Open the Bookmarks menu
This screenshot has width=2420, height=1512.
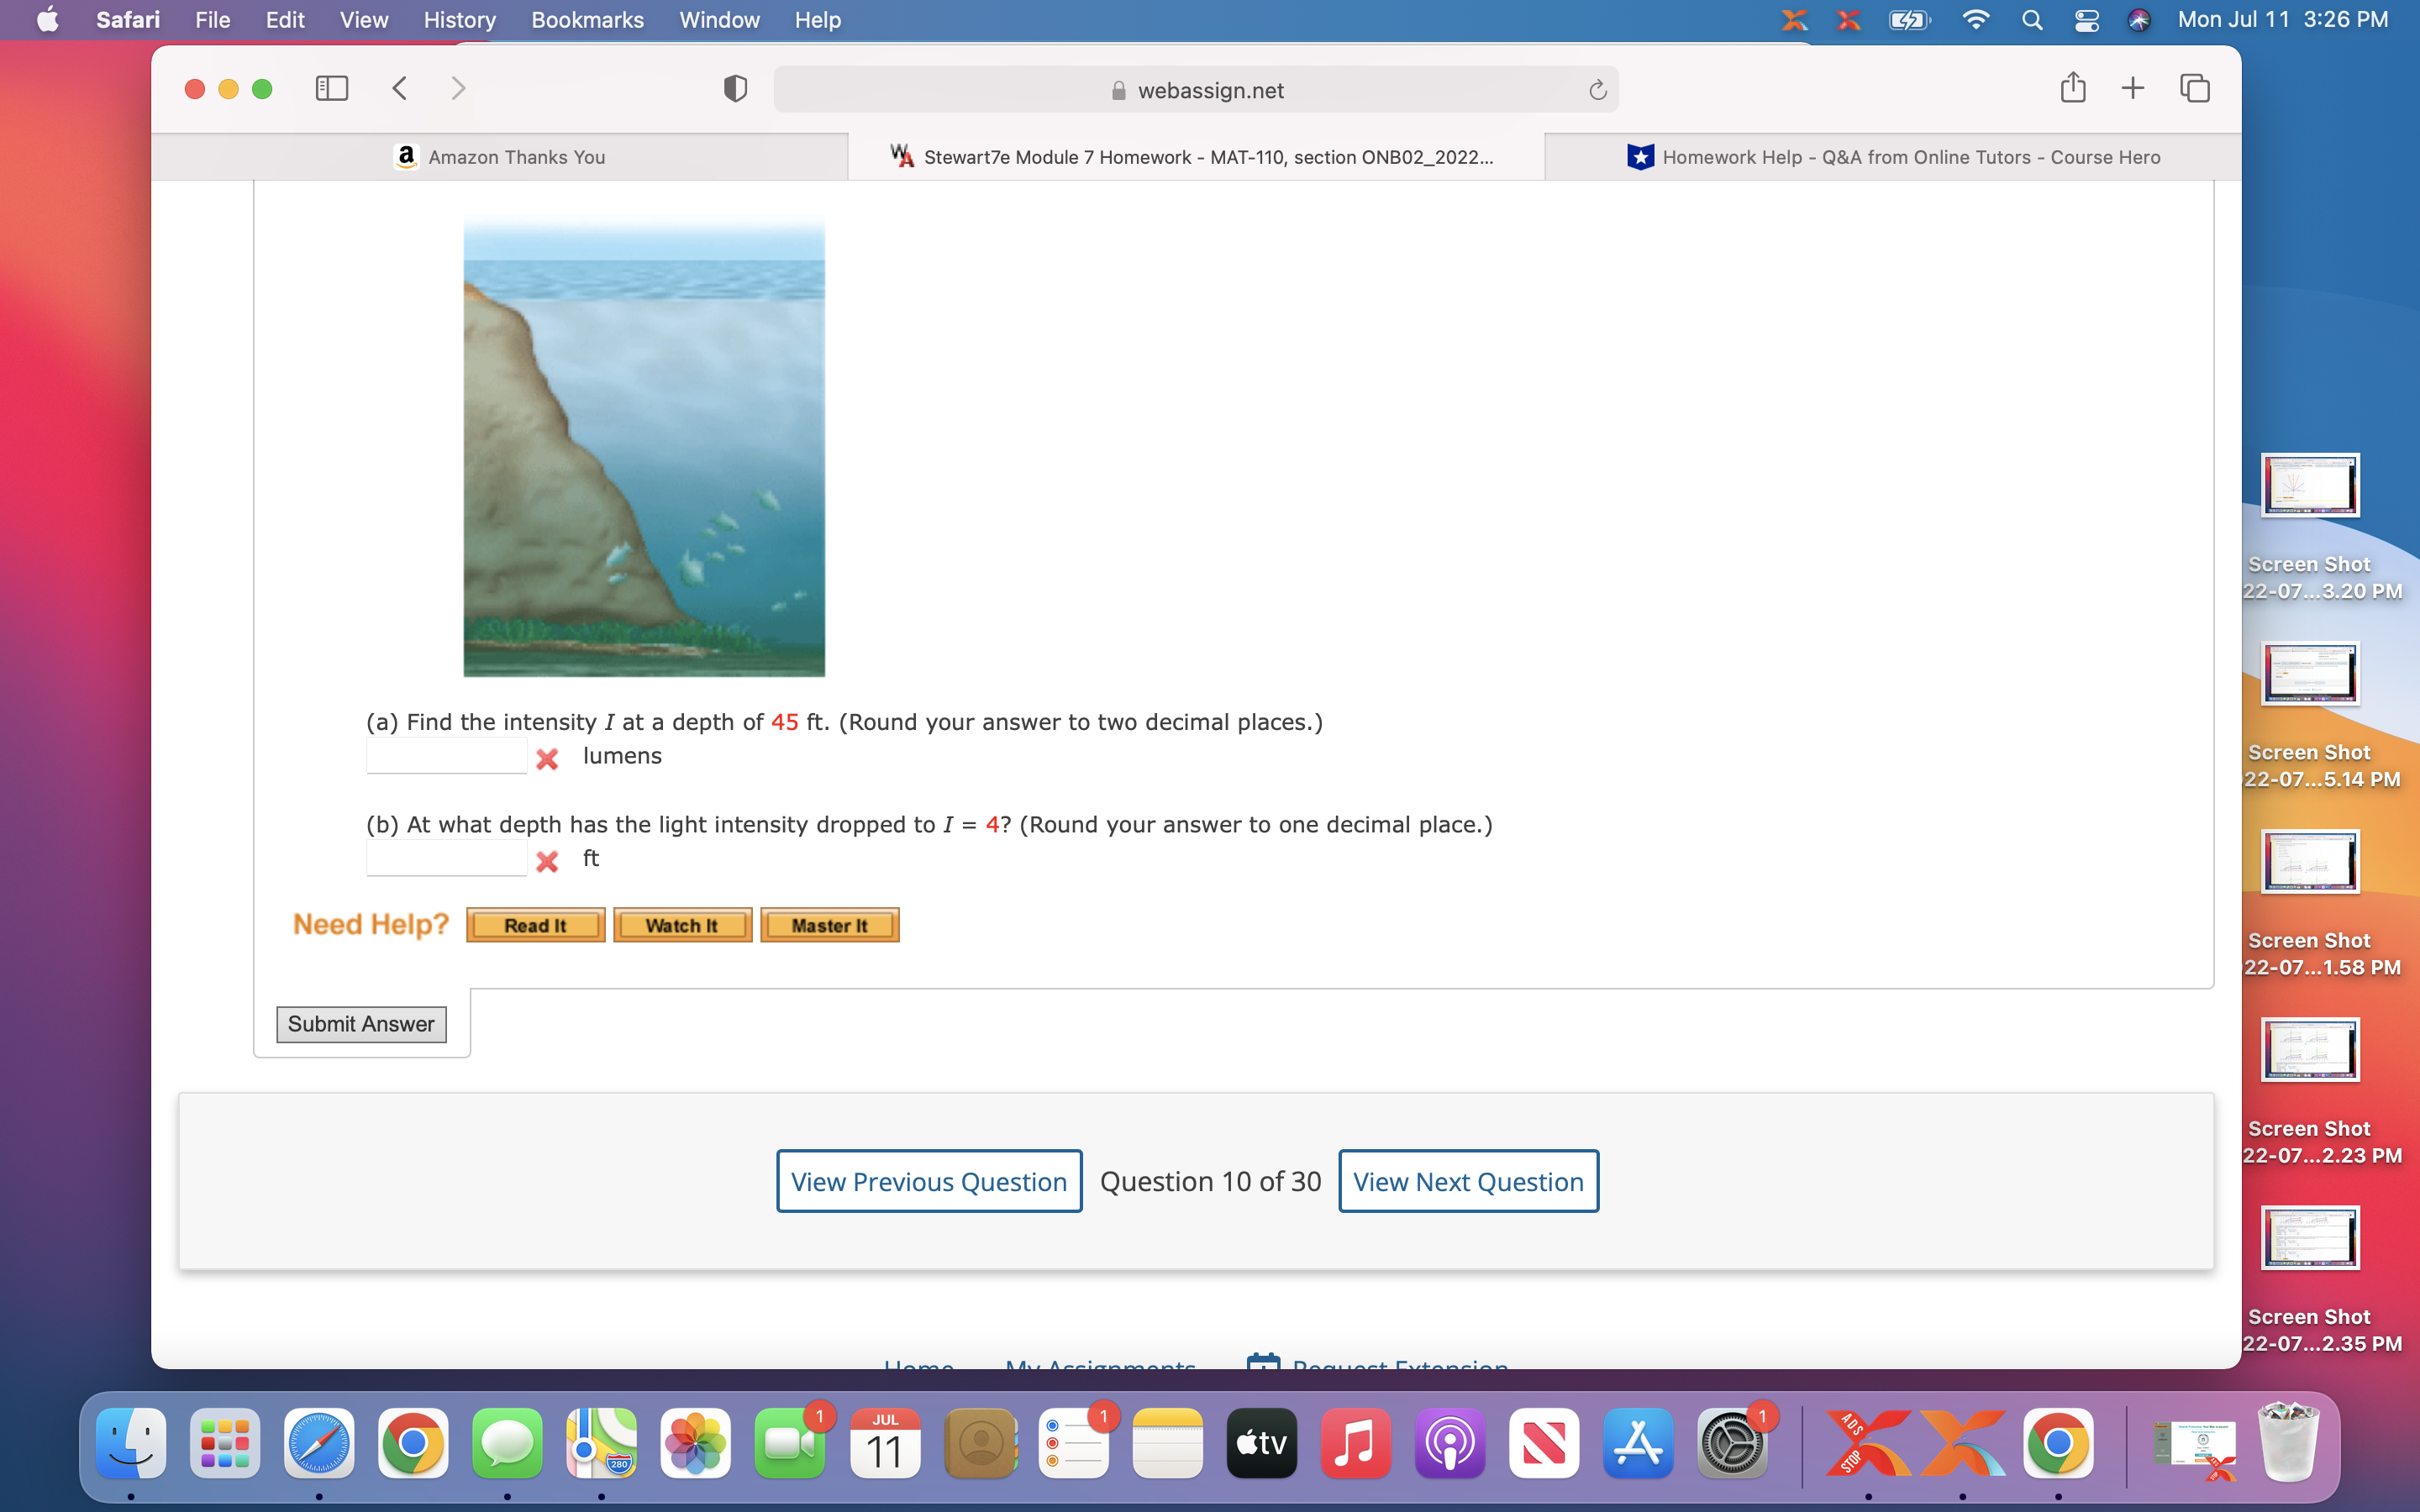(x=587, y=20)
